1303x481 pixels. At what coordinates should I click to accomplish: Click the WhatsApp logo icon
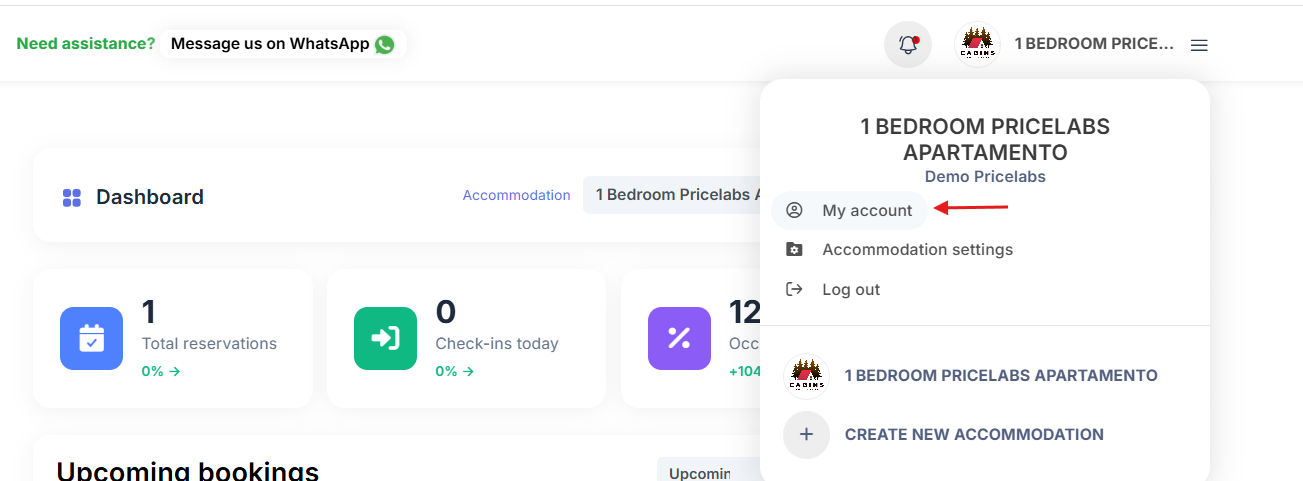point(385,45)
